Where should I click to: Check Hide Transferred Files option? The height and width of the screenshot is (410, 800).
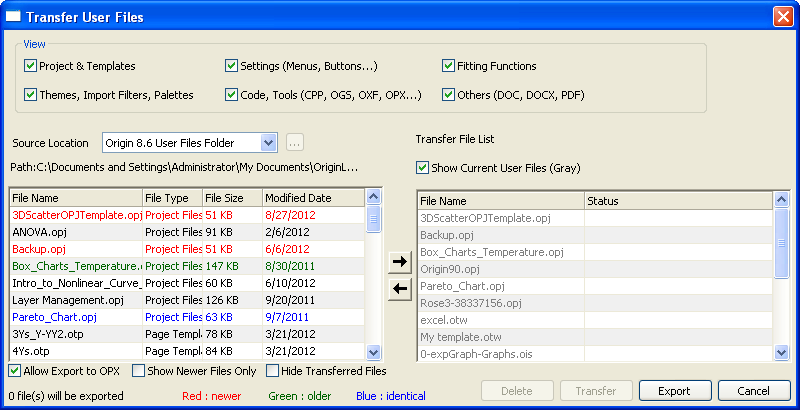[272, 371]
